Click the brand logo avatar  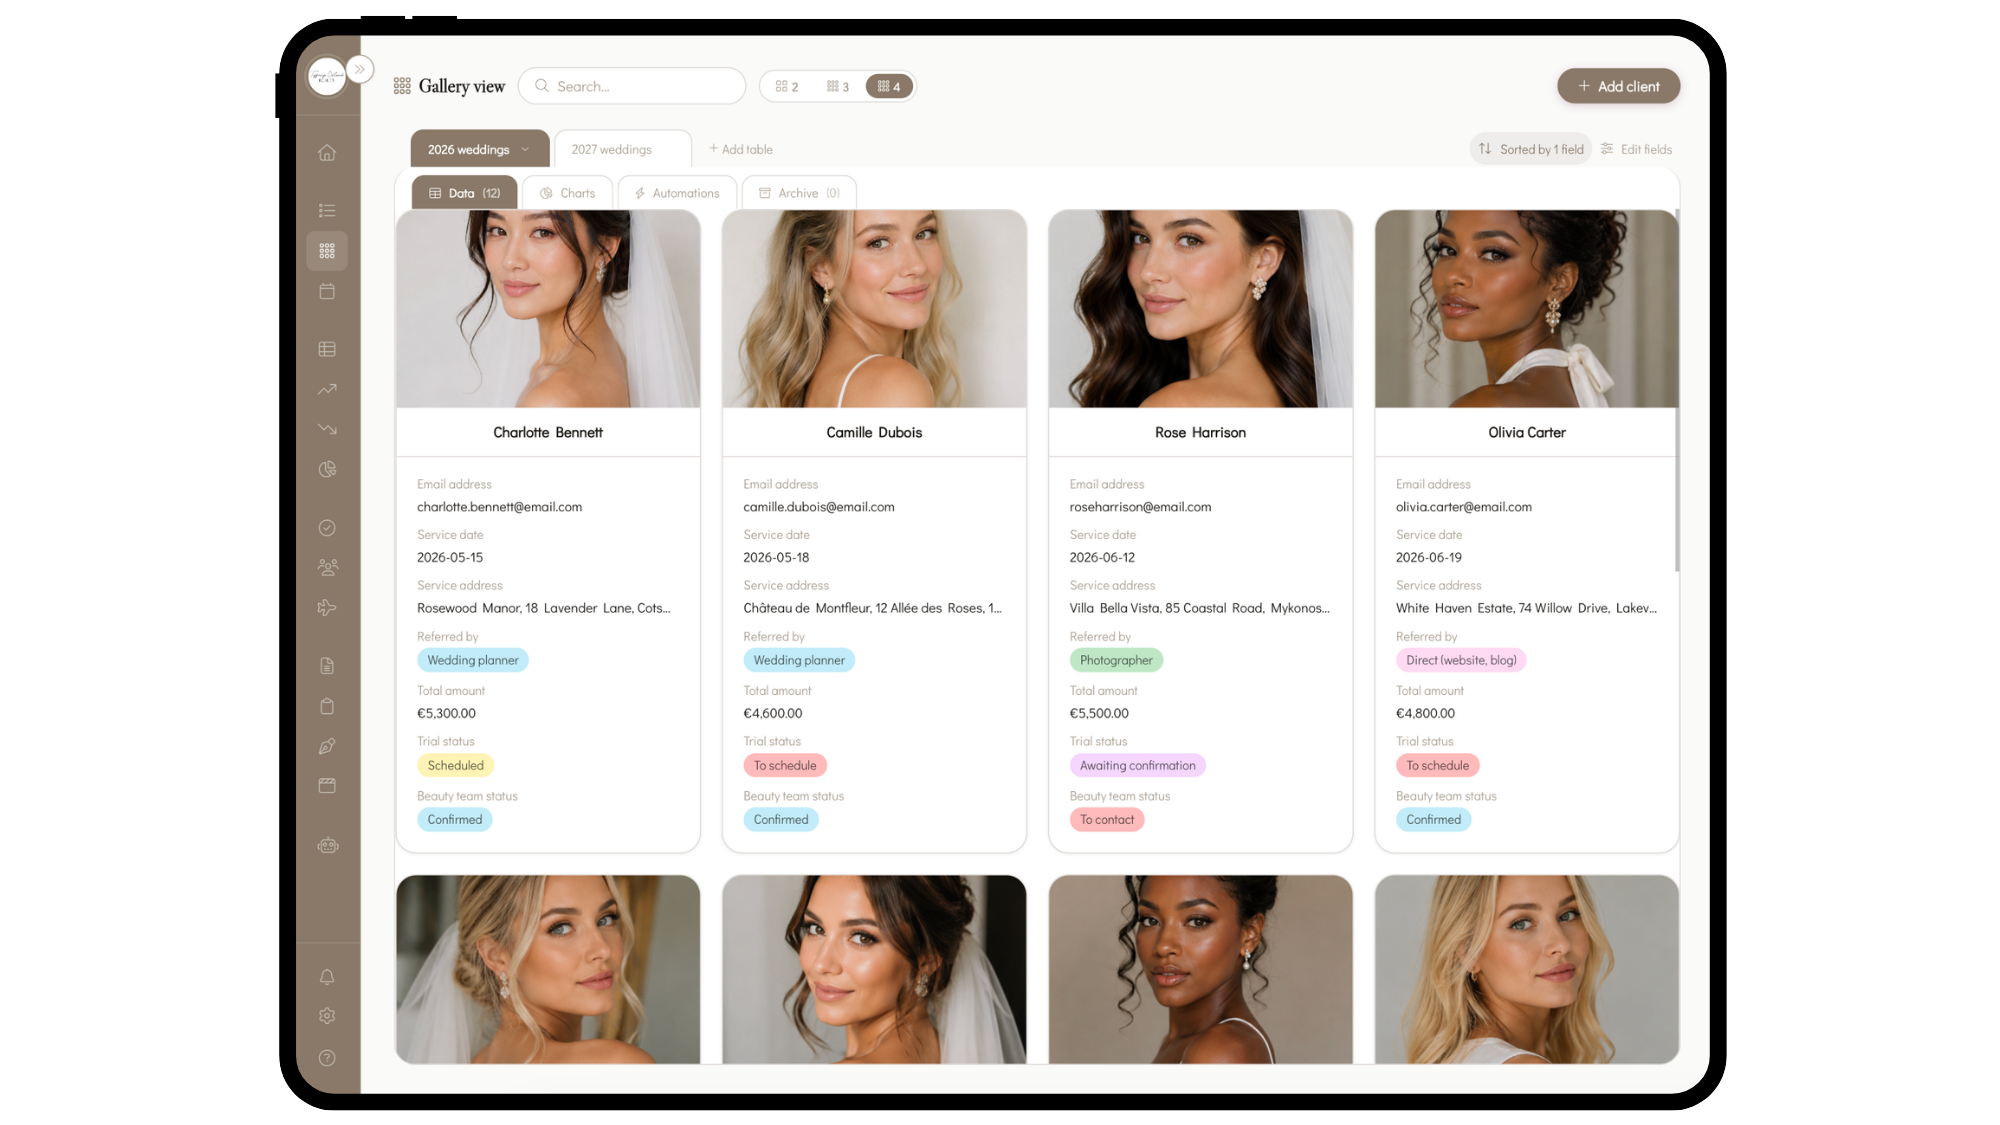[327, 76]
